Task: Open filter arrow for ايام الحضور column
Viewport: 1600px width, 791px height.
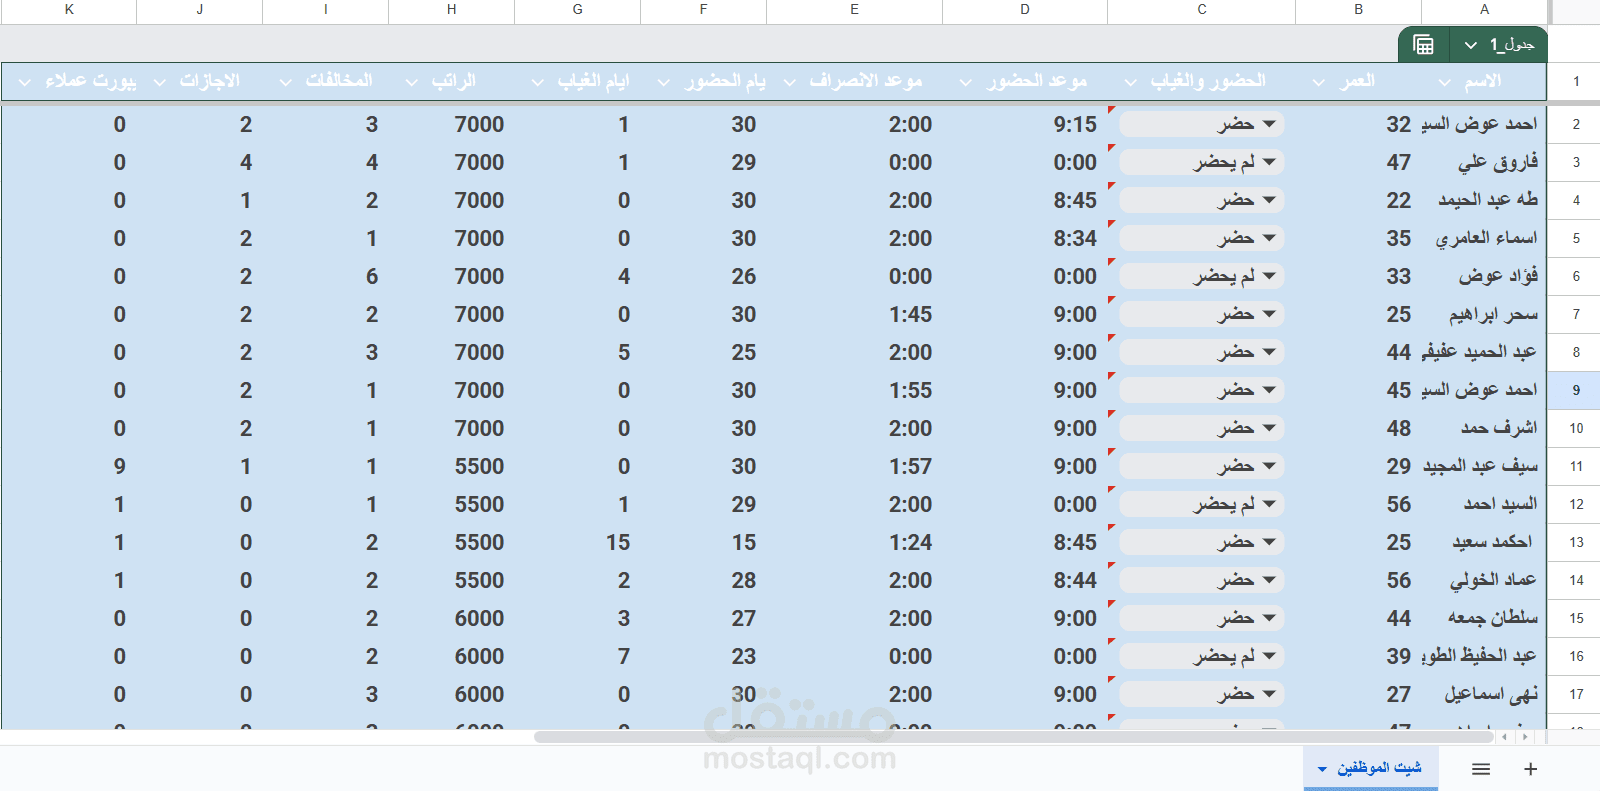Action: [x=664, y=82]
